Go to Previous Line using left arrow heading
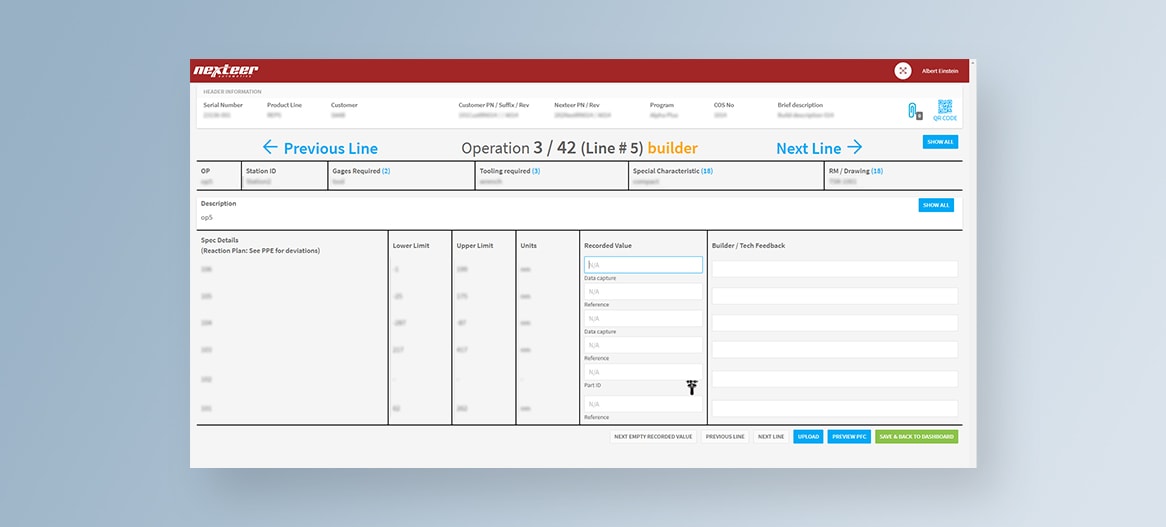 click(x=320, y=148)
